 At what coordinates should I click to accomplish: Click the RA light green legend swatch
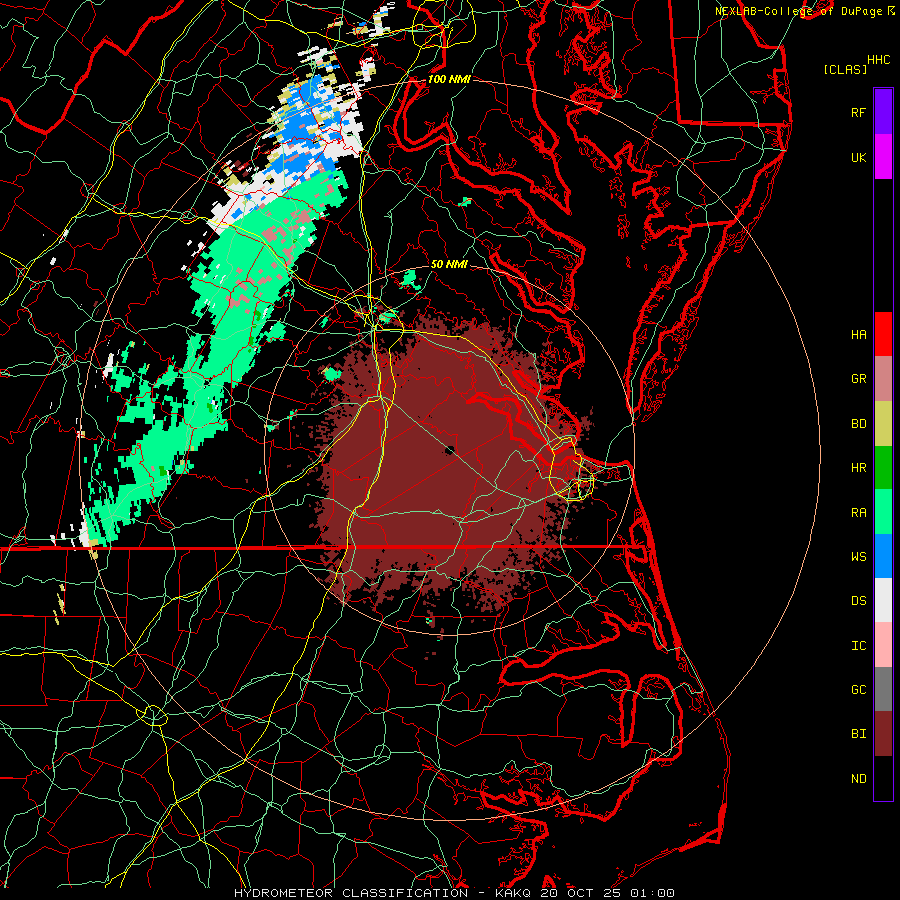point(883,512)
